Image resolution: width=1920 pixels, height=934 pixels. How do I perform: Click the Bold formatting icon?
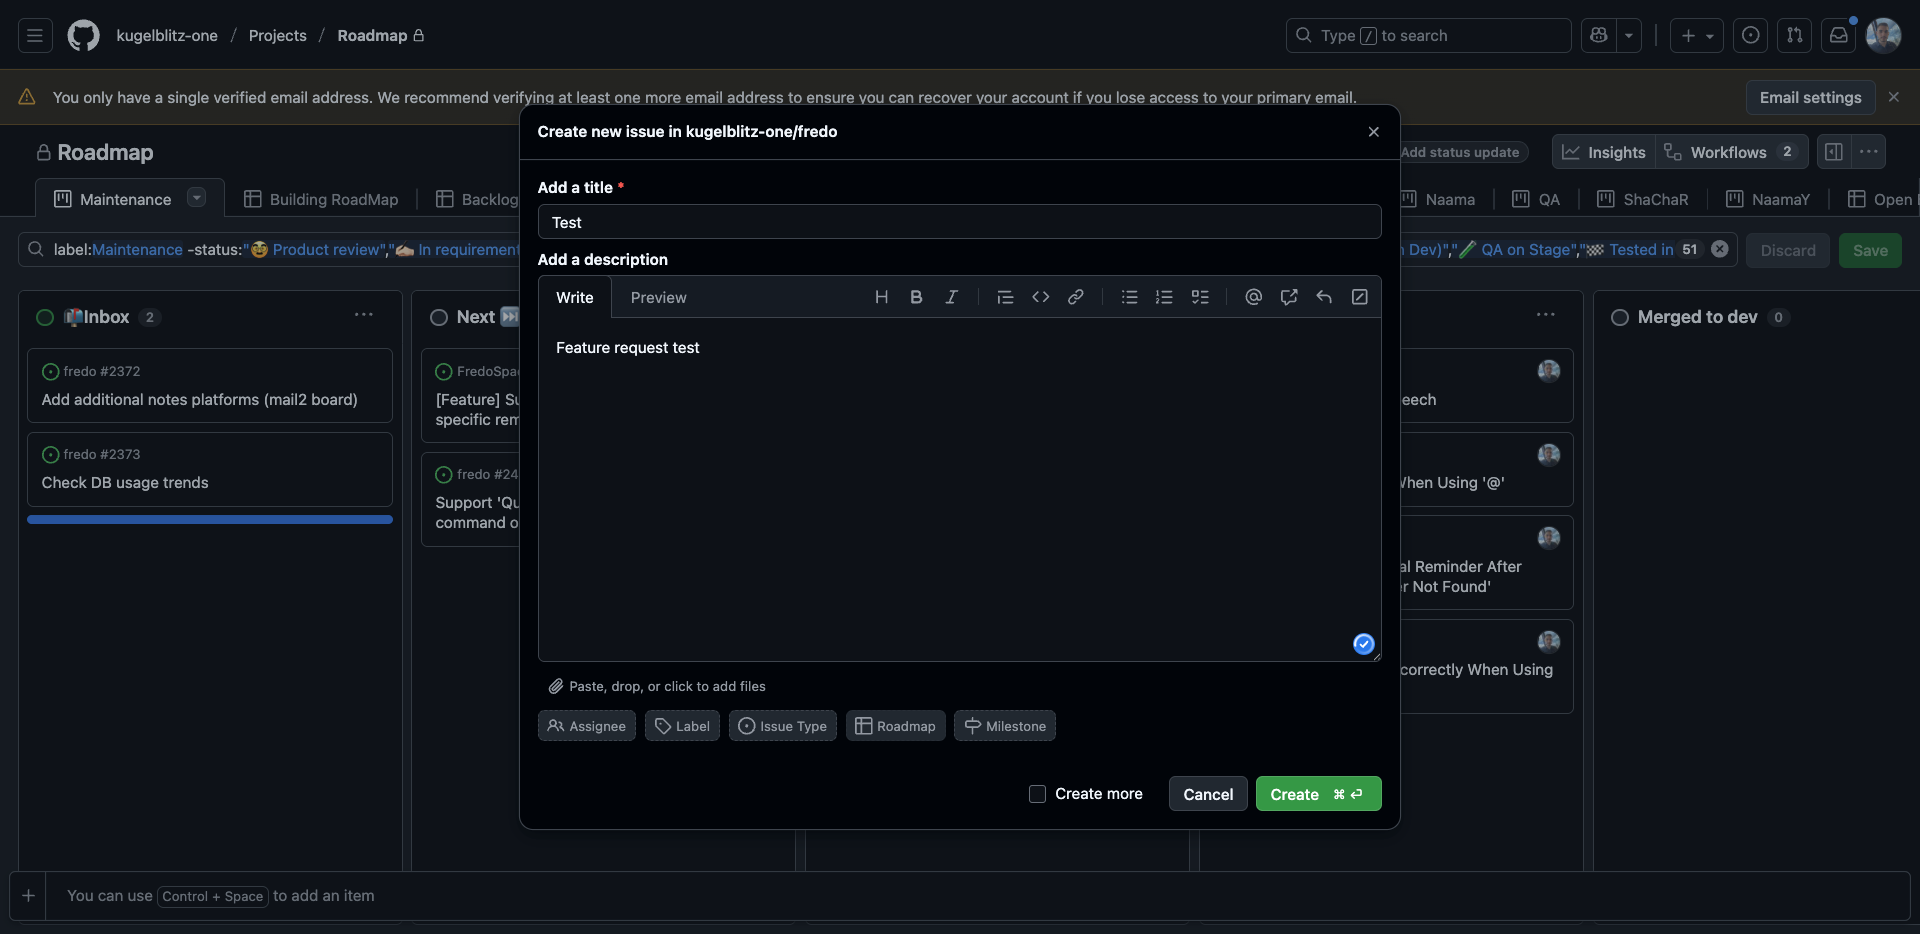pos(916,297)
